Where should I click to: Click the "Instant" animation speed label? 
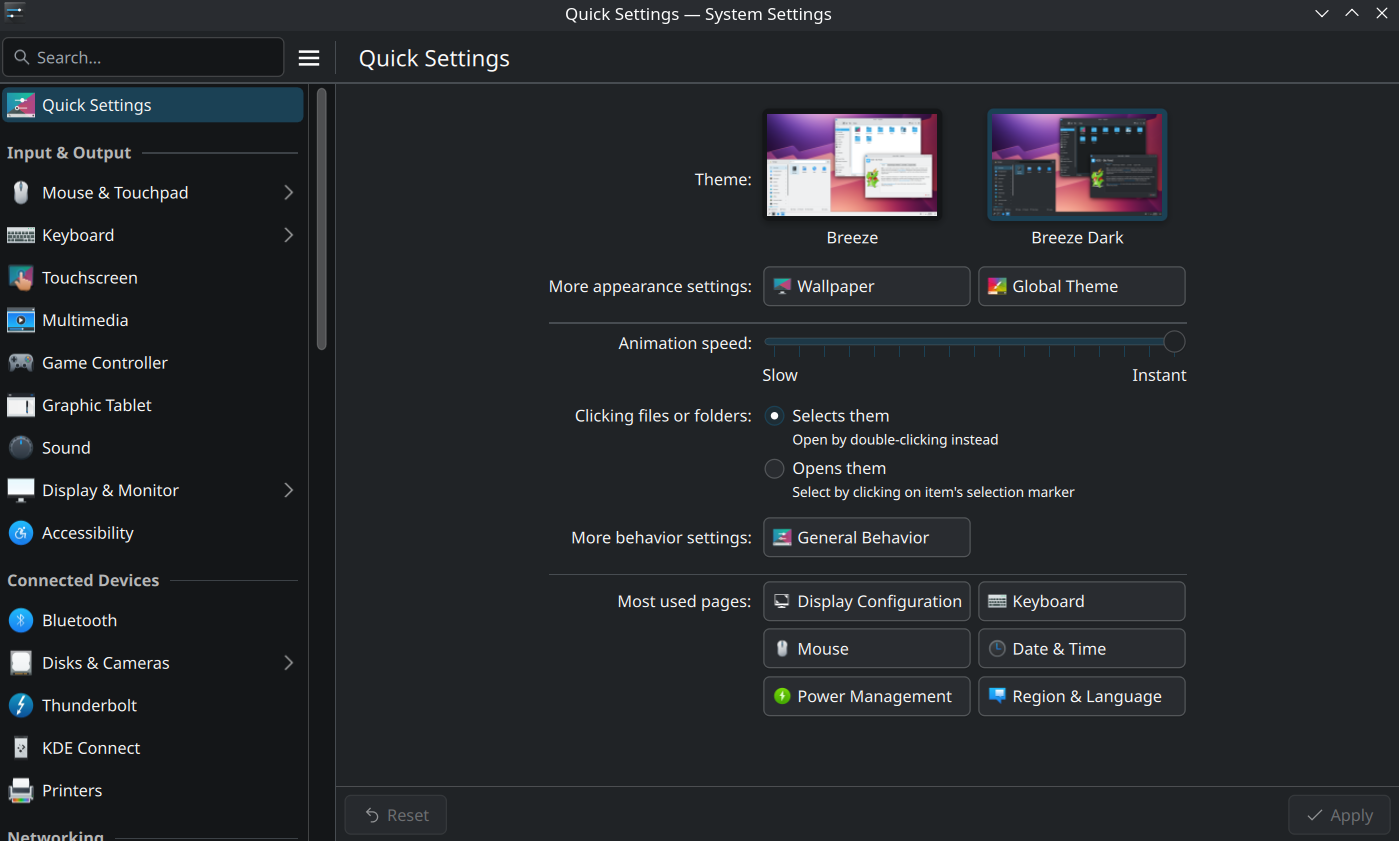pyautogui.click(x=1159, y=375)
